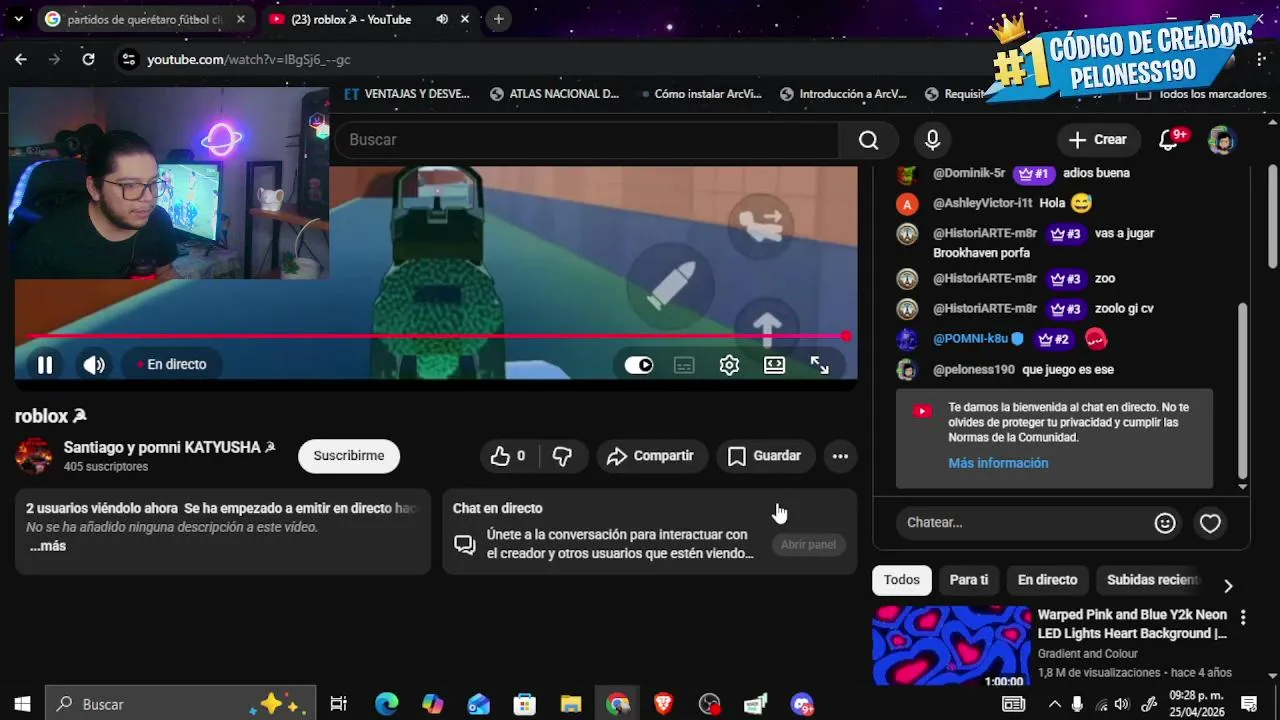Select the Para ti filter chip
The image size is (1280, 720).
point(968,580)
